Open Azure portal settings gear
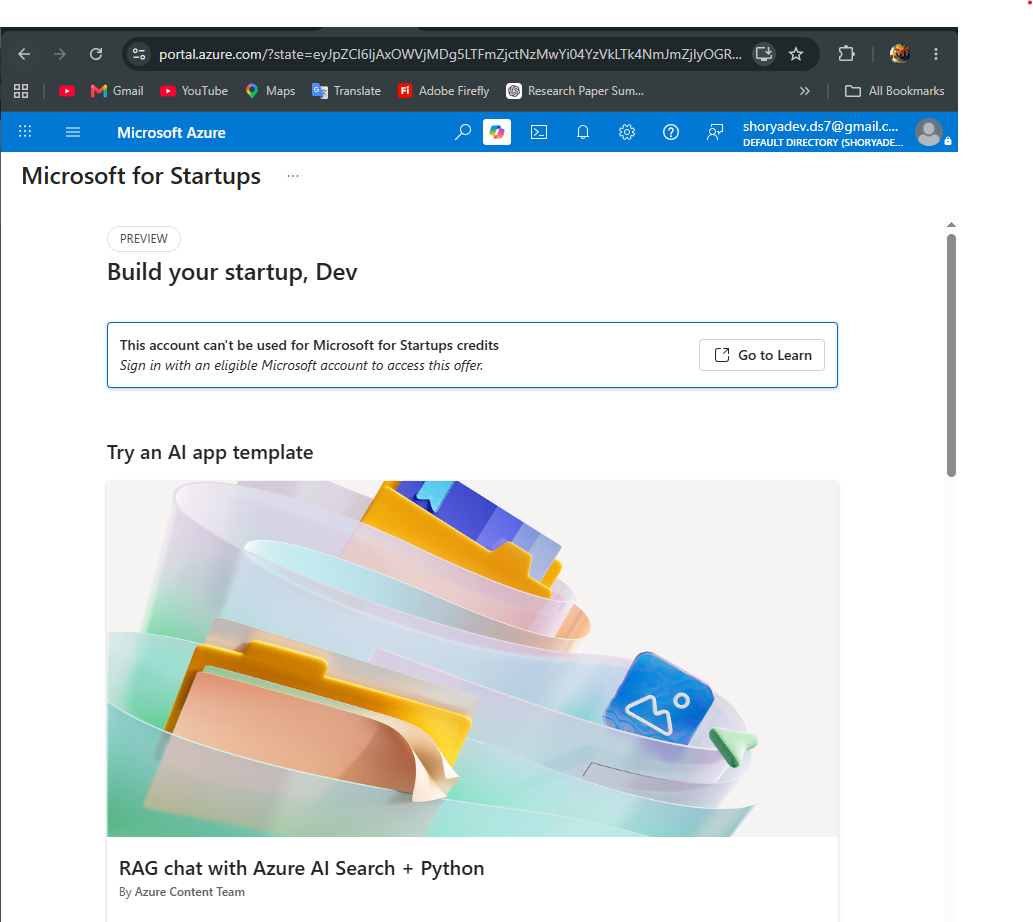This screenshot has height=922, width=1033. pyautogui.click(x=627, y=132)
